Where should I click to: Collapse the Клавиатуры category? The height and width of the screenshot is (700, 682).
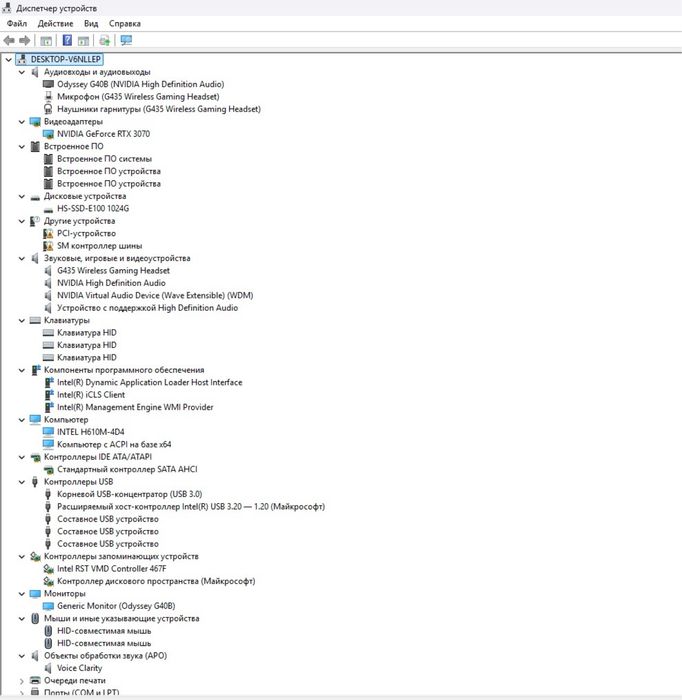coord(21,321)
